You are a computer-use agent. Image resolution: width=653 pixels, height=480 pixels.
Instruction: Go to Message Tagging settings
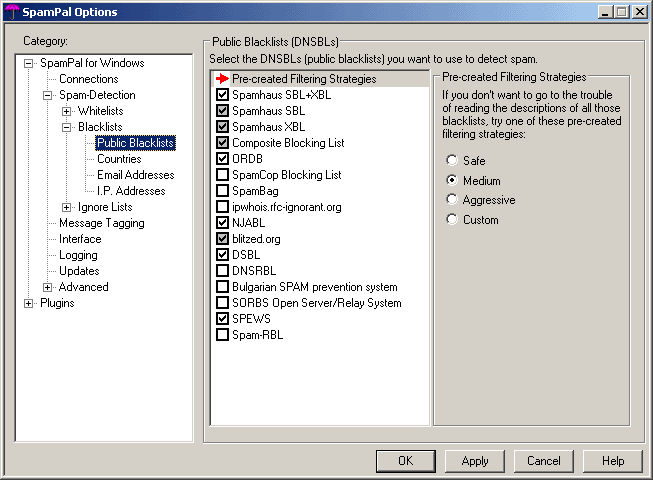click(x=101, y=223)
